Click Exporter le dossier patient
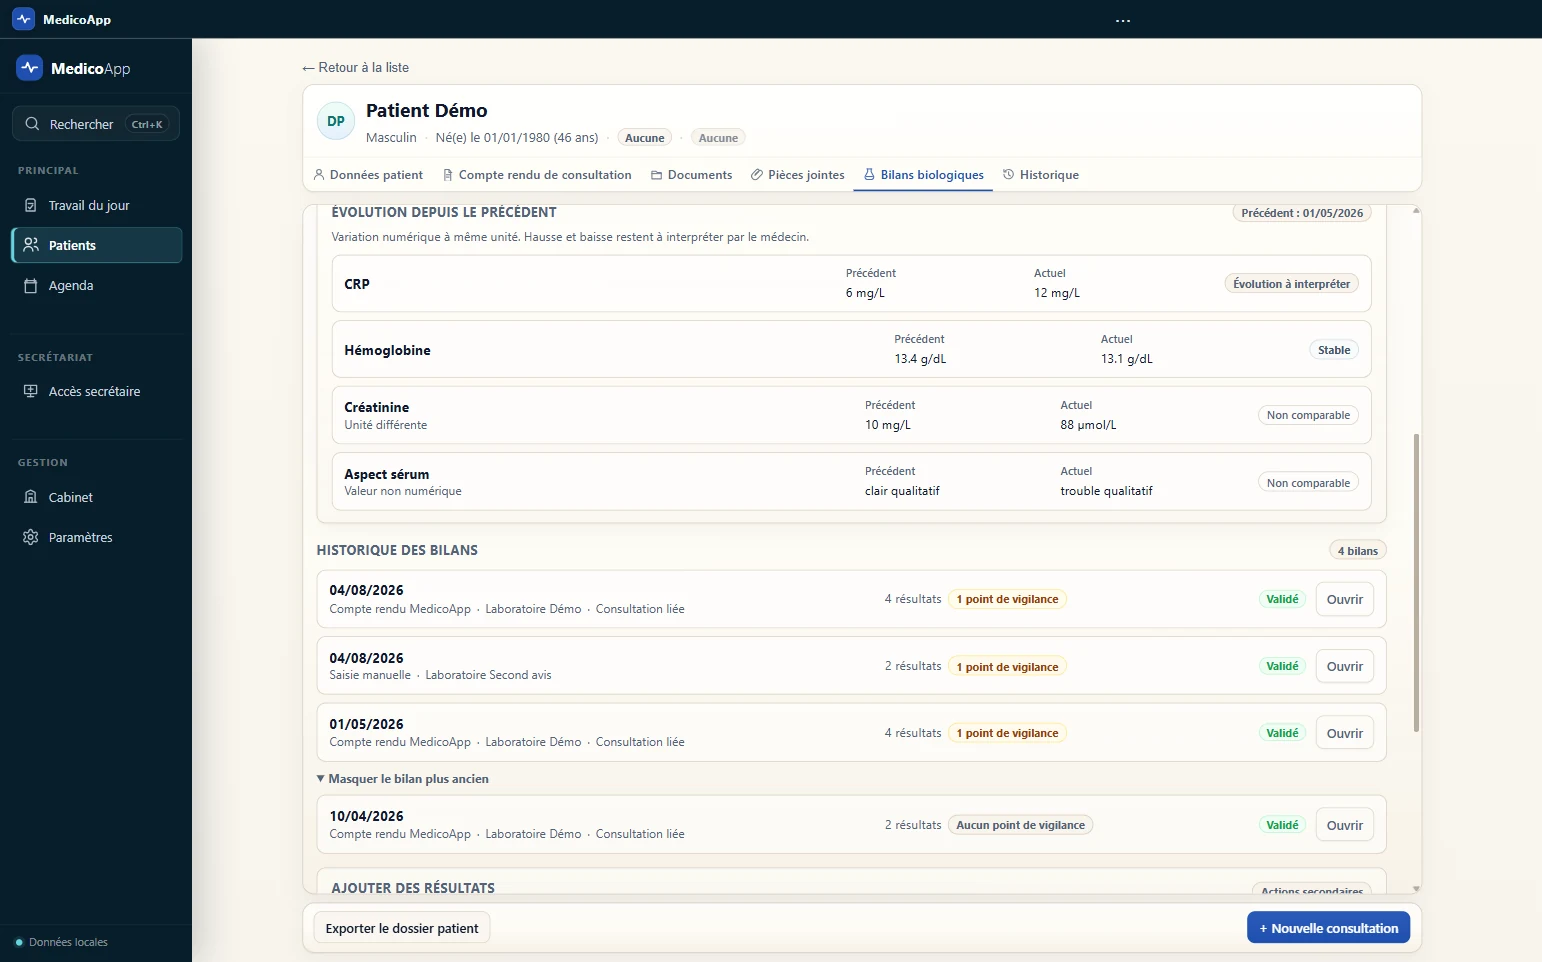This screenshot has width=1542, height=962. click(x=402, y=928)
